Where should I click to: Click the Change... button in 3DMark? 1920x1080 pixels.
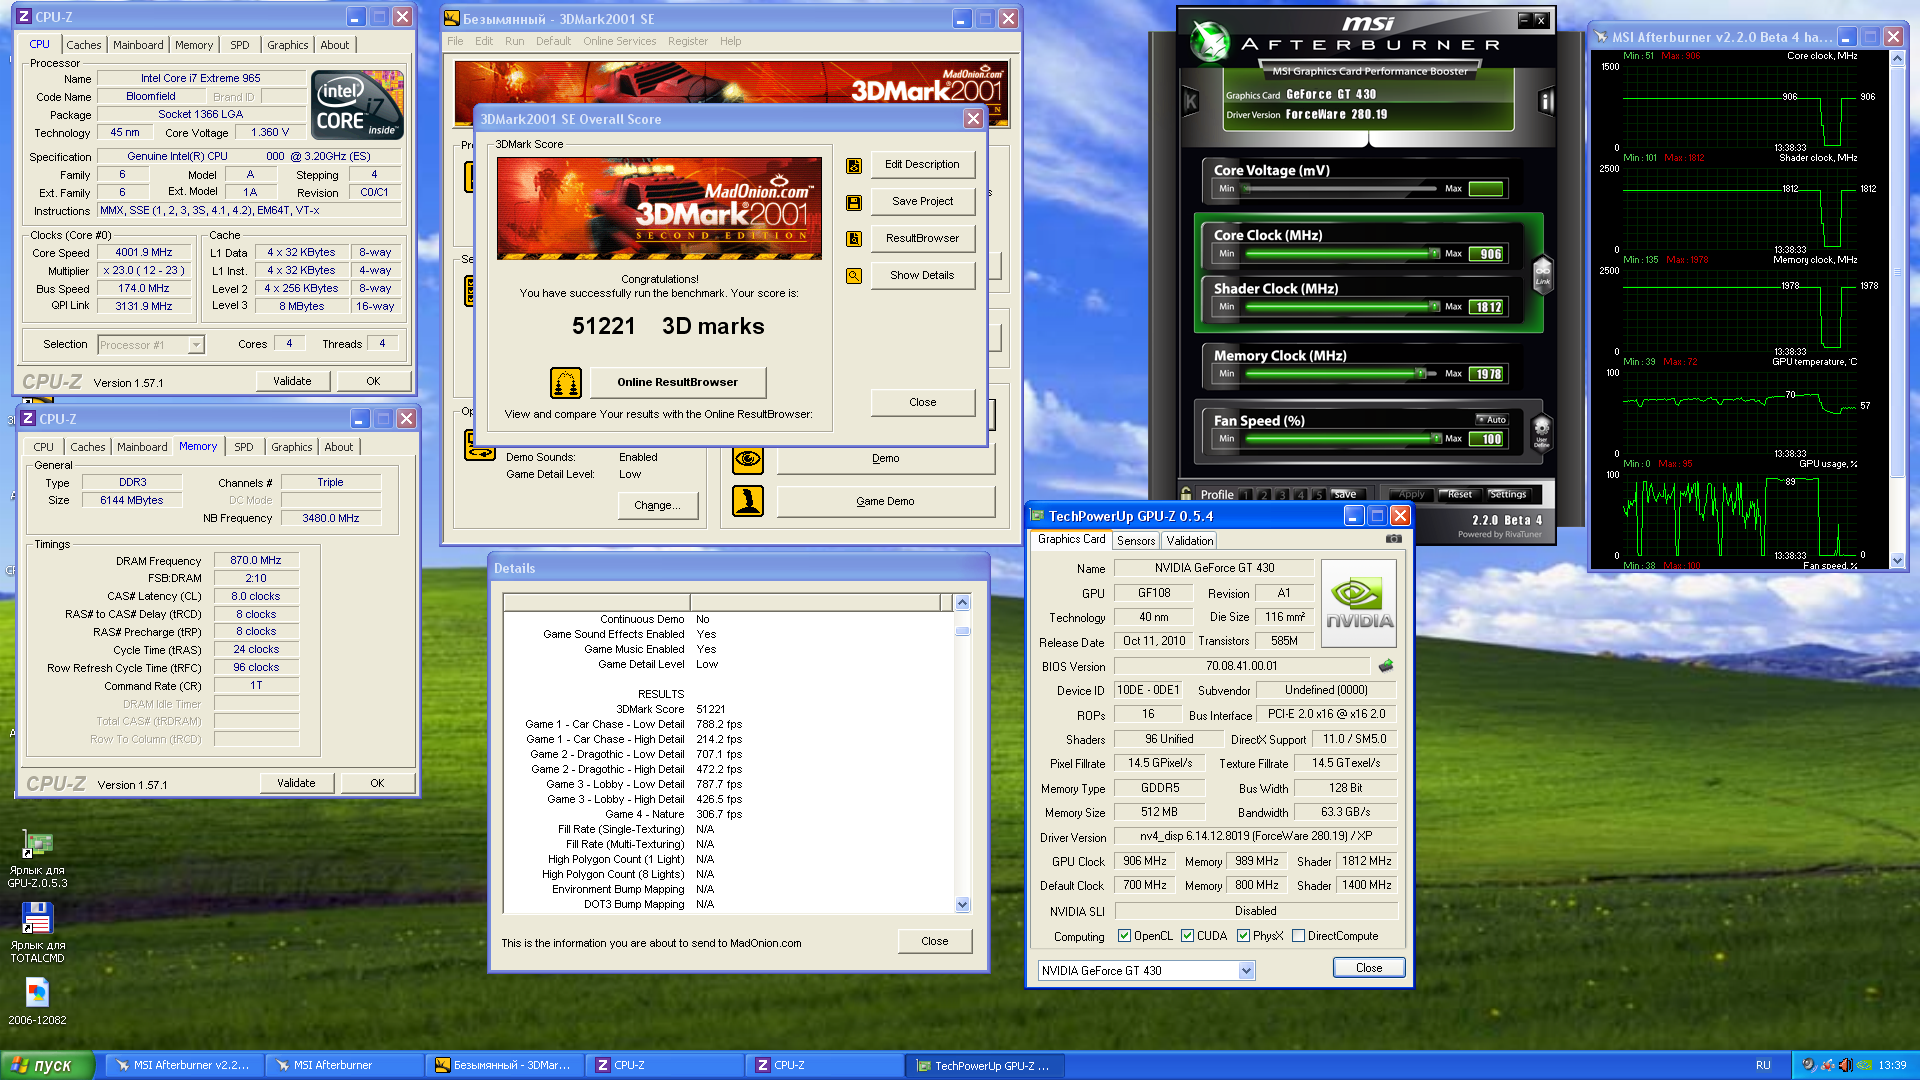(x=657, y=505)
